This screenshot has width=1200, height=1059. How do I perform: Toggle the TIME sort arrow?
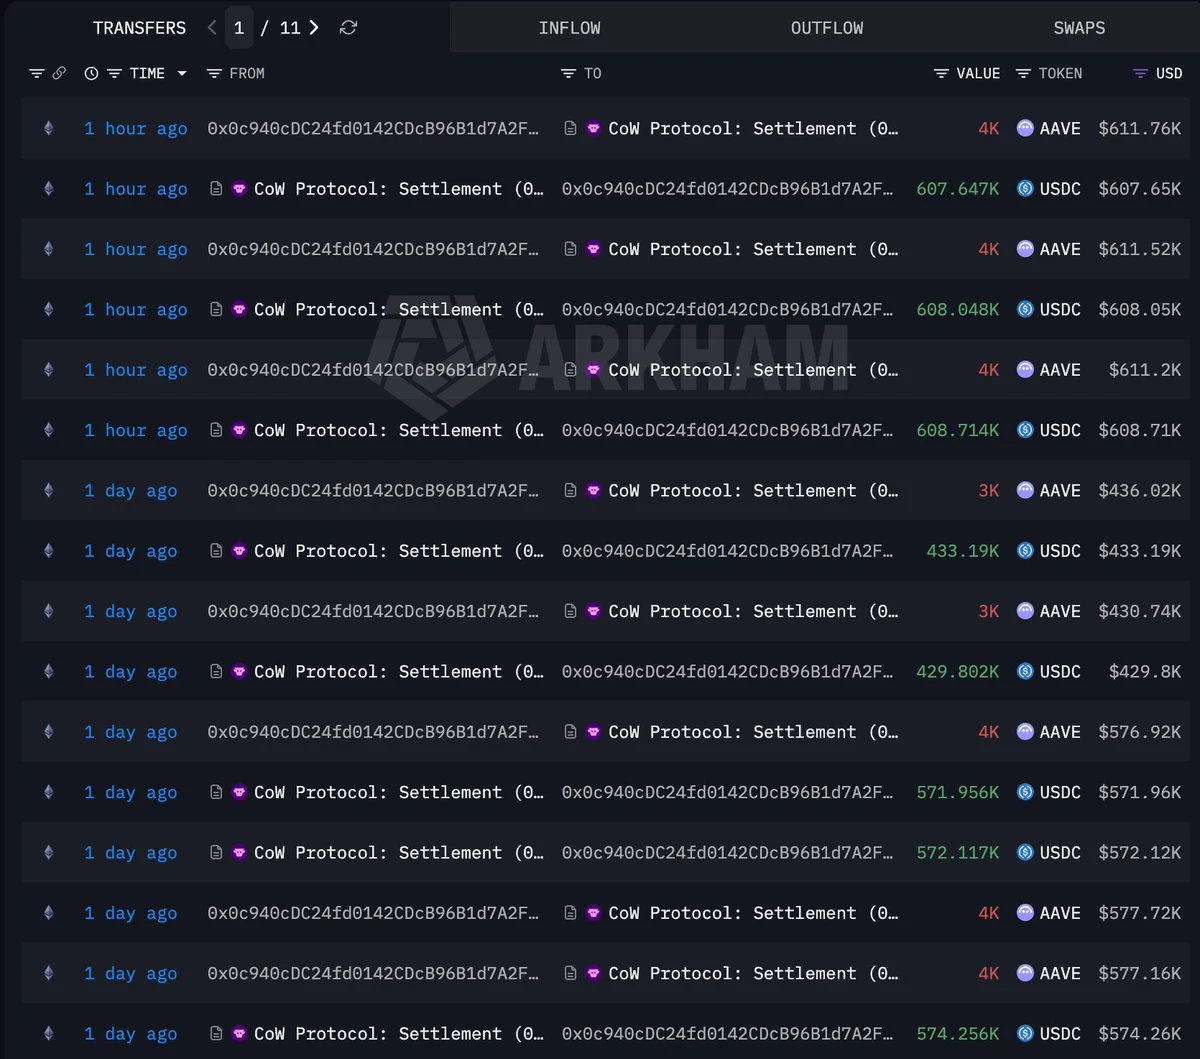(181, 74)
